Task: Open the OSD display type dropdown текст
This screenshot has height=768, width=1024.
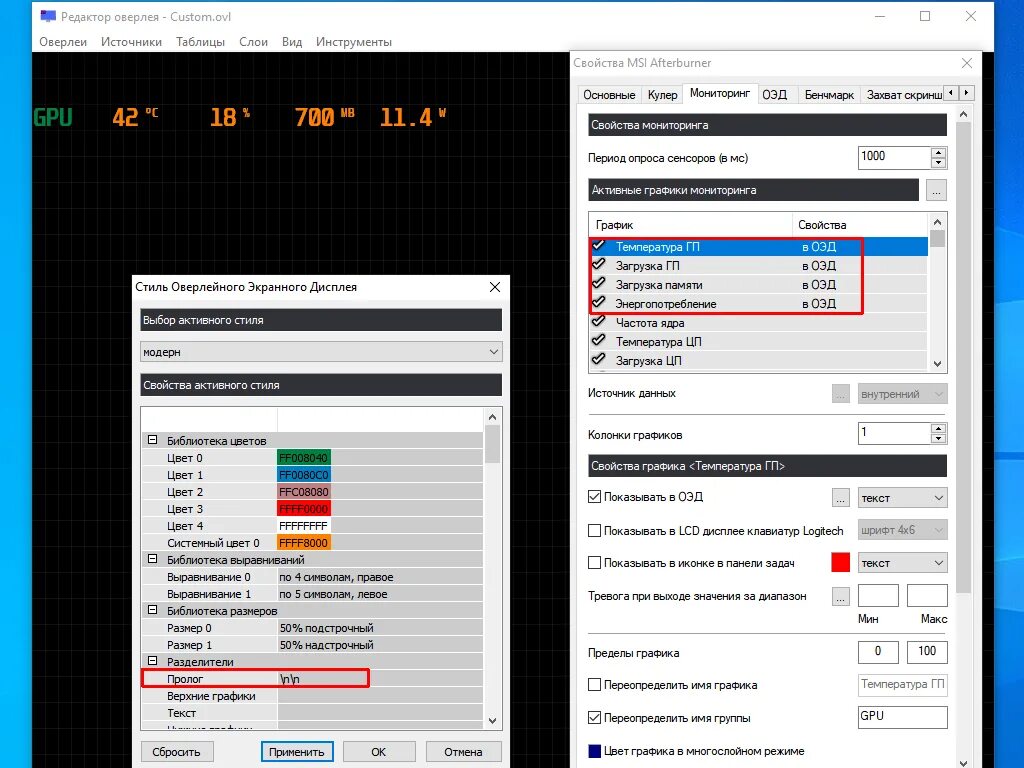Action: [902, 498]
